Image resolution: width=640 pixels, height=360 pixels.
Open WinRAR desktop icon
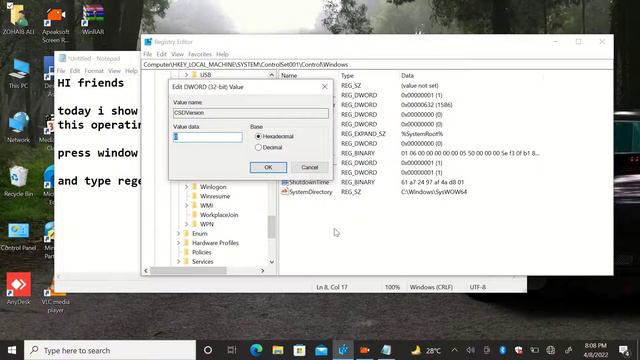pos(93,19)
